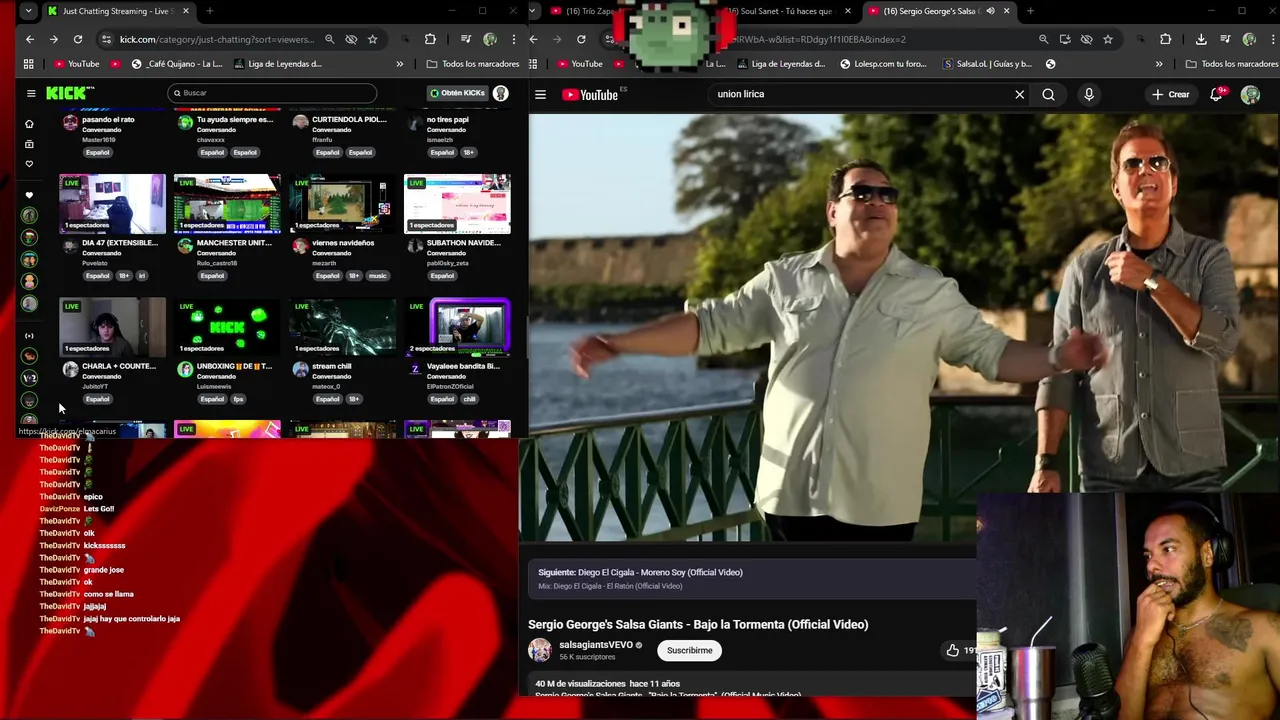The height and width of the screenshot is (720, 1280).
Task: Open site info icon in the Kick address bar
Action: tap(106, 39)
